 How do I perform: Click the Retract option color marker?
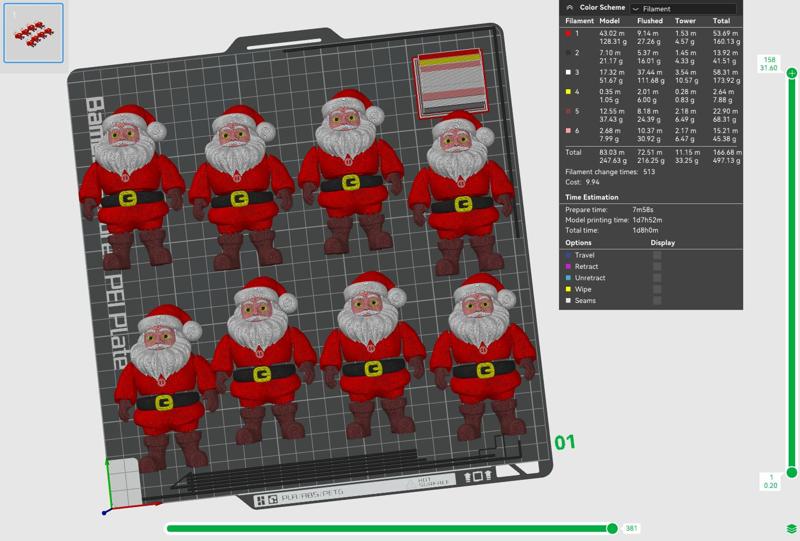pos(568,266)
